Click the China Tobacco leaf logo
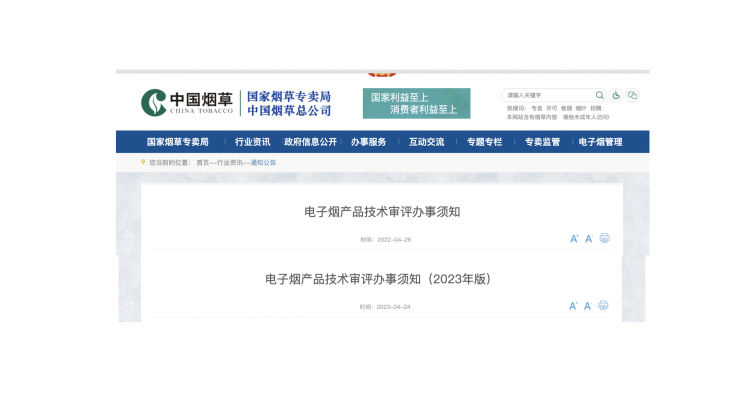This screenshot has width=750, height=414. [154, 102]
